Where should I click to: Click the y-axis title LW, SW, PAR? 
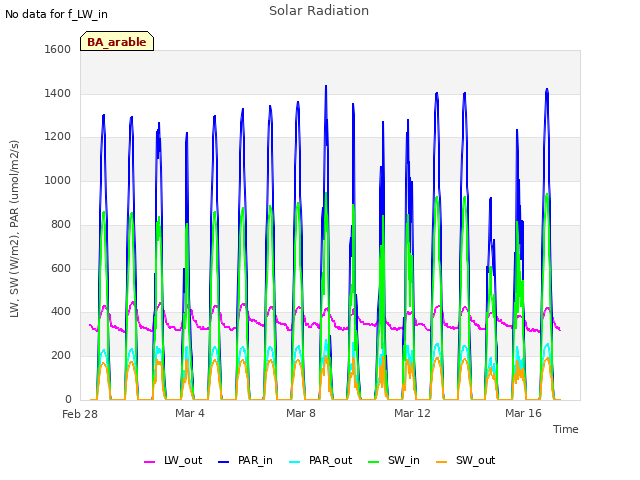click(14, 229)
